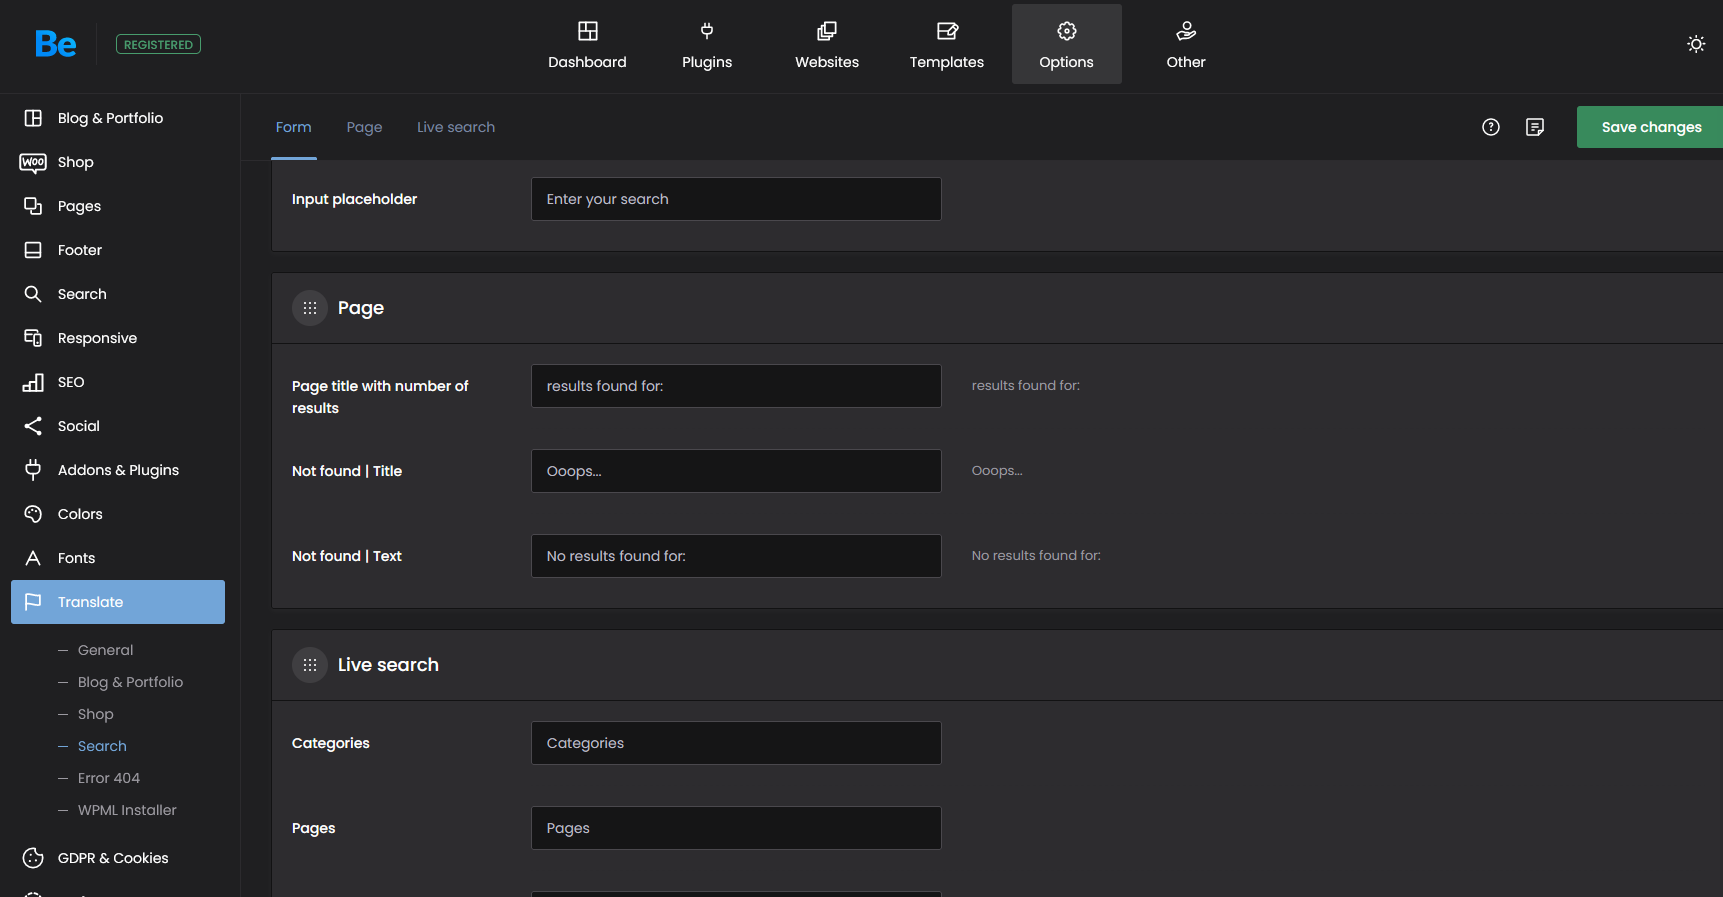This screenshot has width=1723, height=897.
Task: Click the GDPR & Cookies cookie icon
Action: pyautogui.click(x=33, y=858)
